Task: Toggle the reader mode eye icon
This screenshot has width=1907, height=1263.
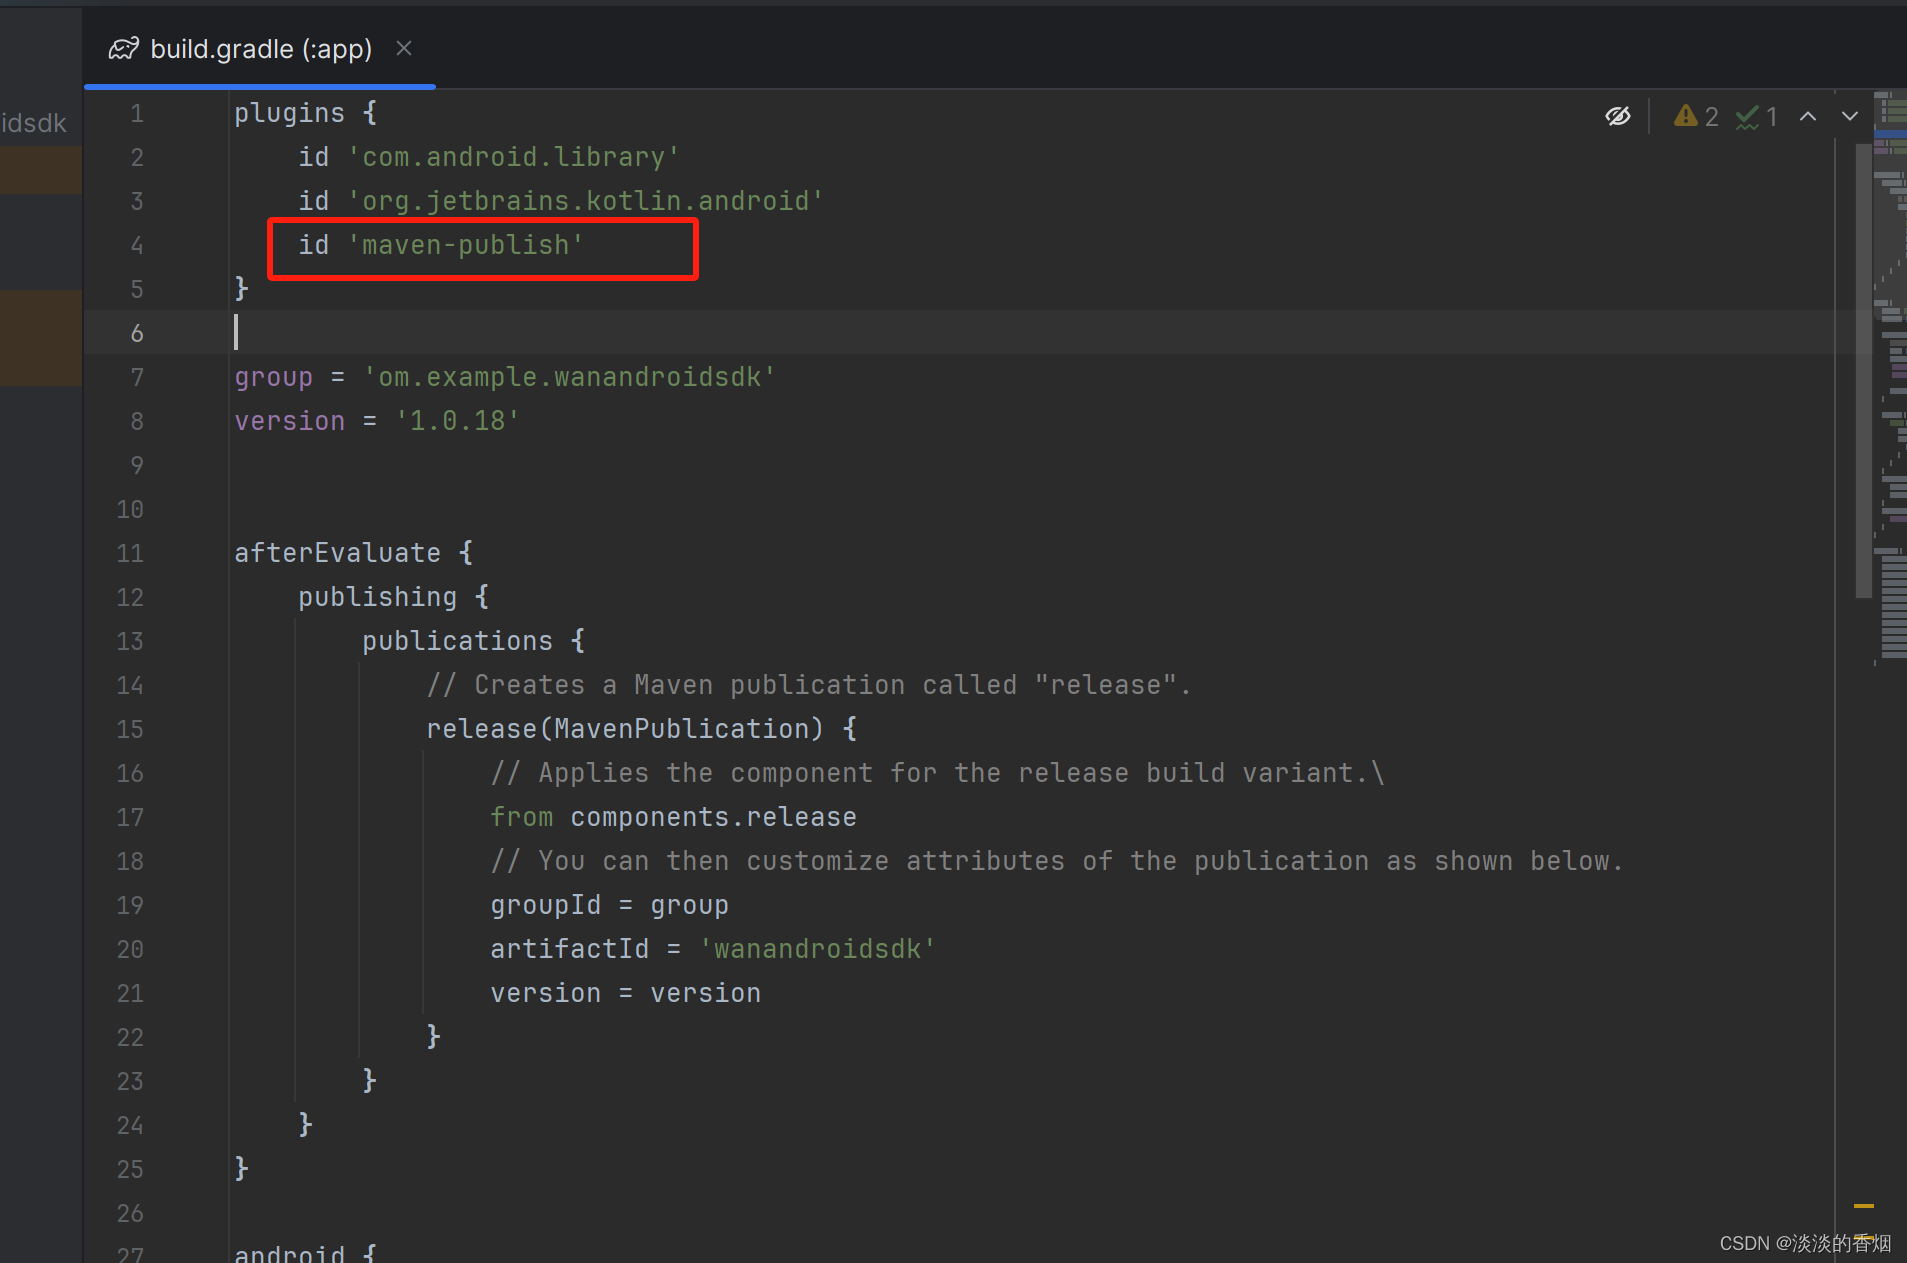Action: pyautogui.click(x=1618, y=116)
